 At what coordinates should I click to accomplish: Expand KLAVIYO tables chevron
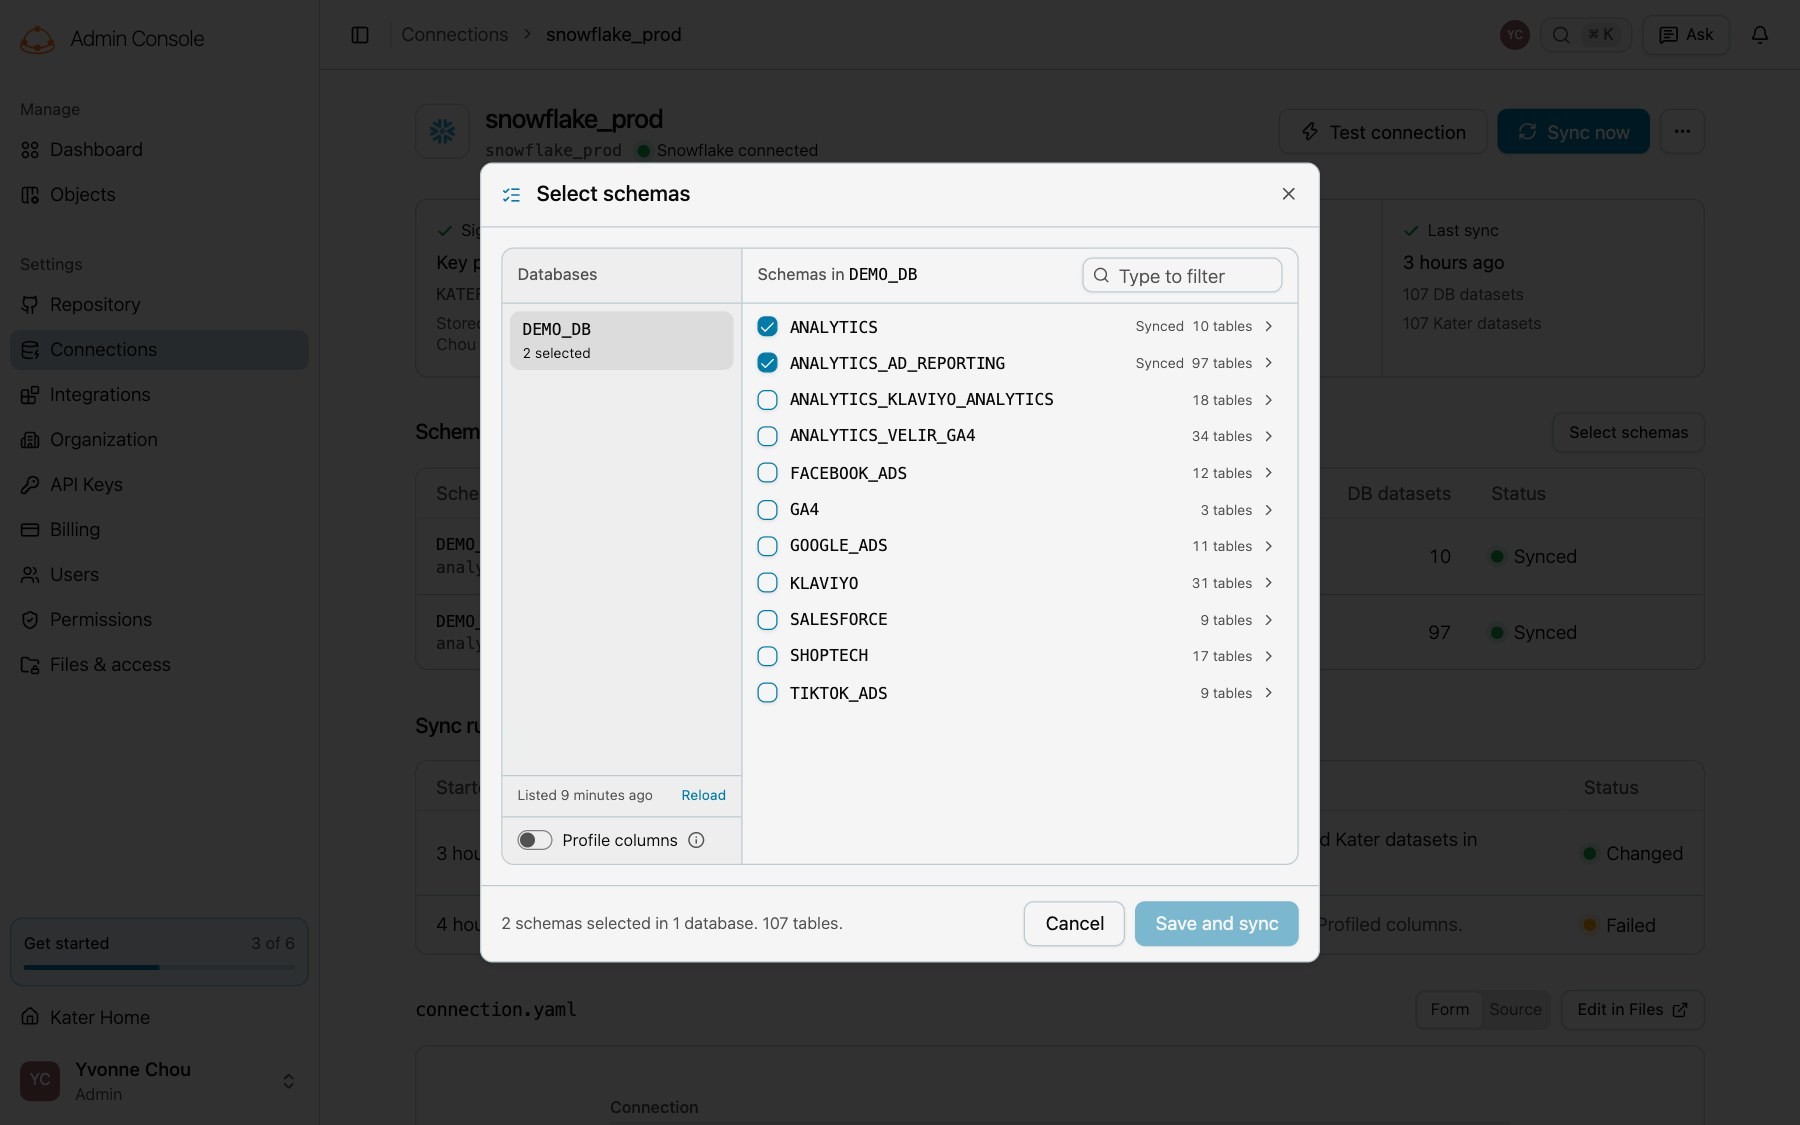pos(1268,583)
